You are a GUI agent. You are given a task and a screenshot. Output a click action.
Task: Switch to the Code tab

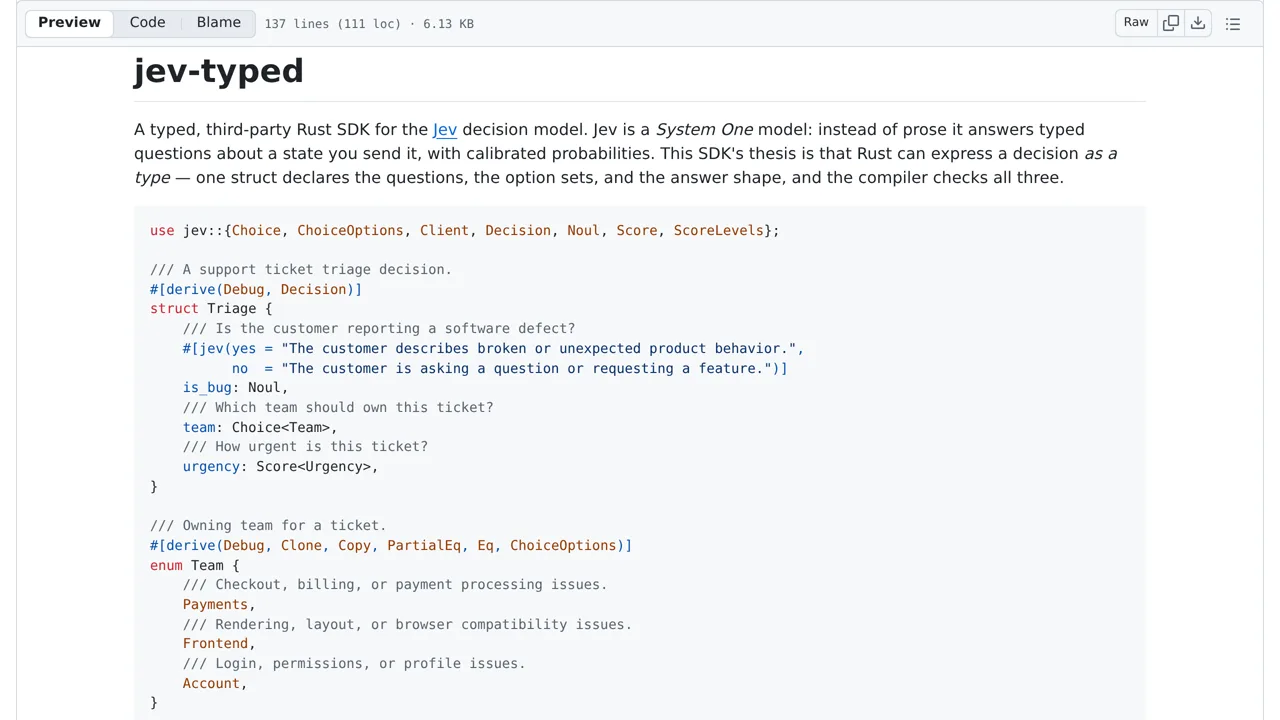point(147,23)
